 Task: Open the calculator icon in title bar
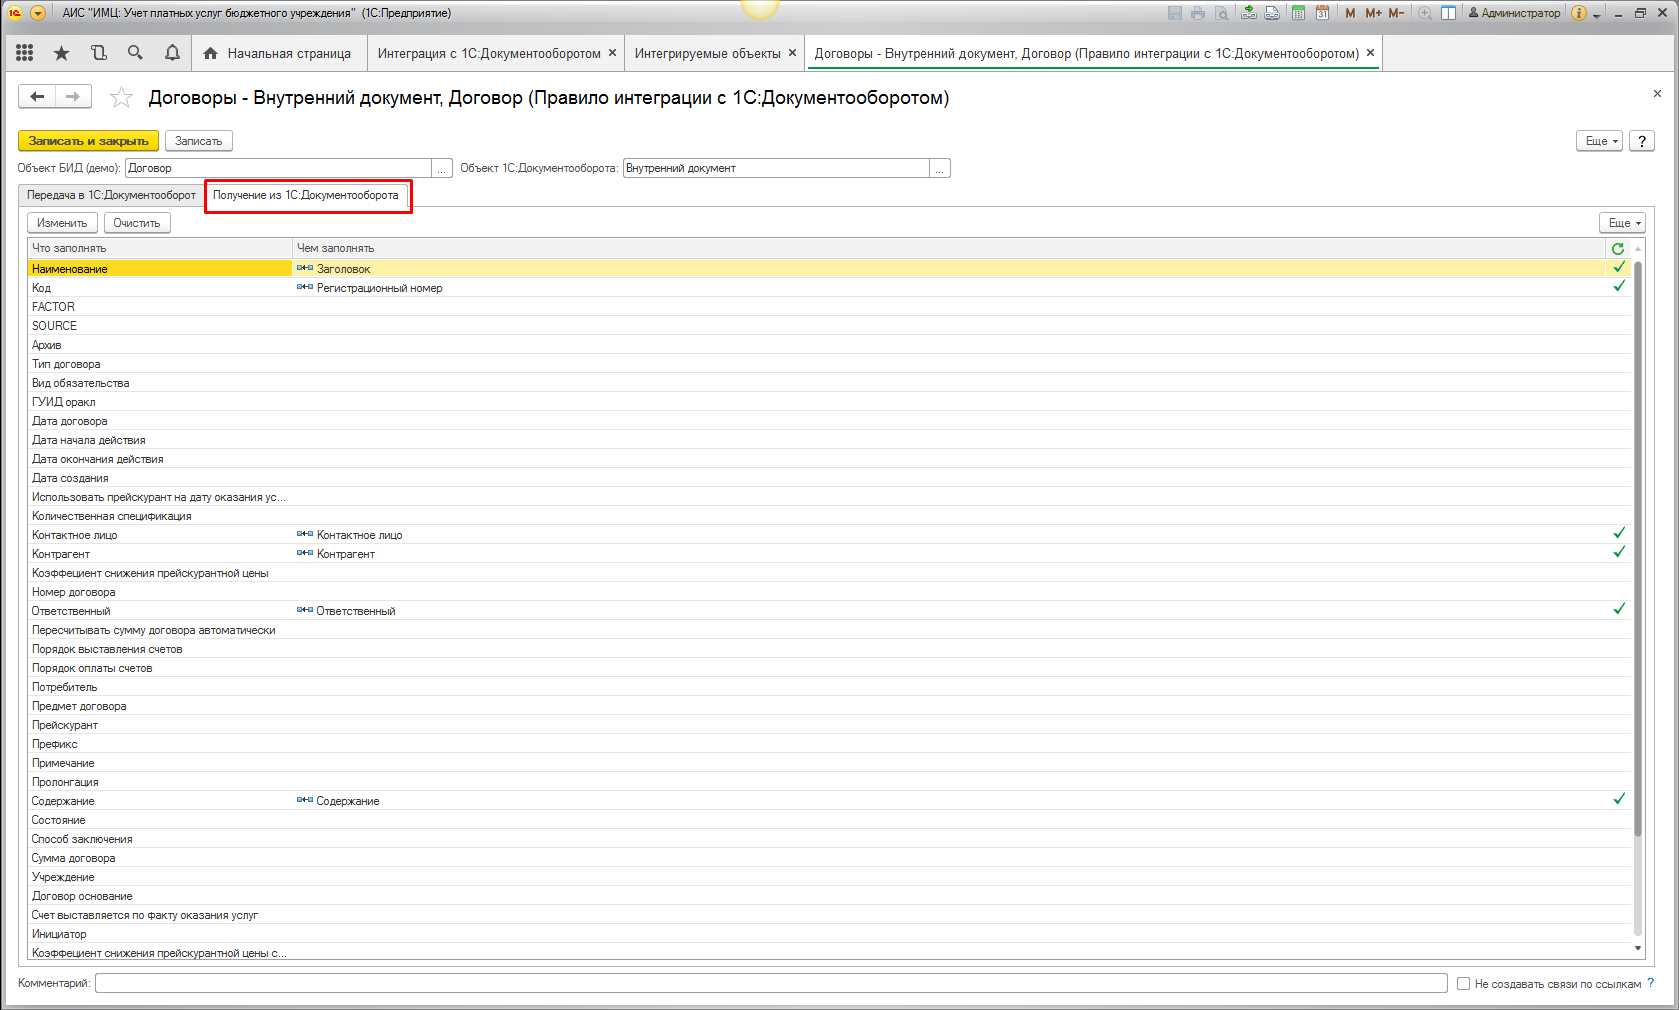1298,13
